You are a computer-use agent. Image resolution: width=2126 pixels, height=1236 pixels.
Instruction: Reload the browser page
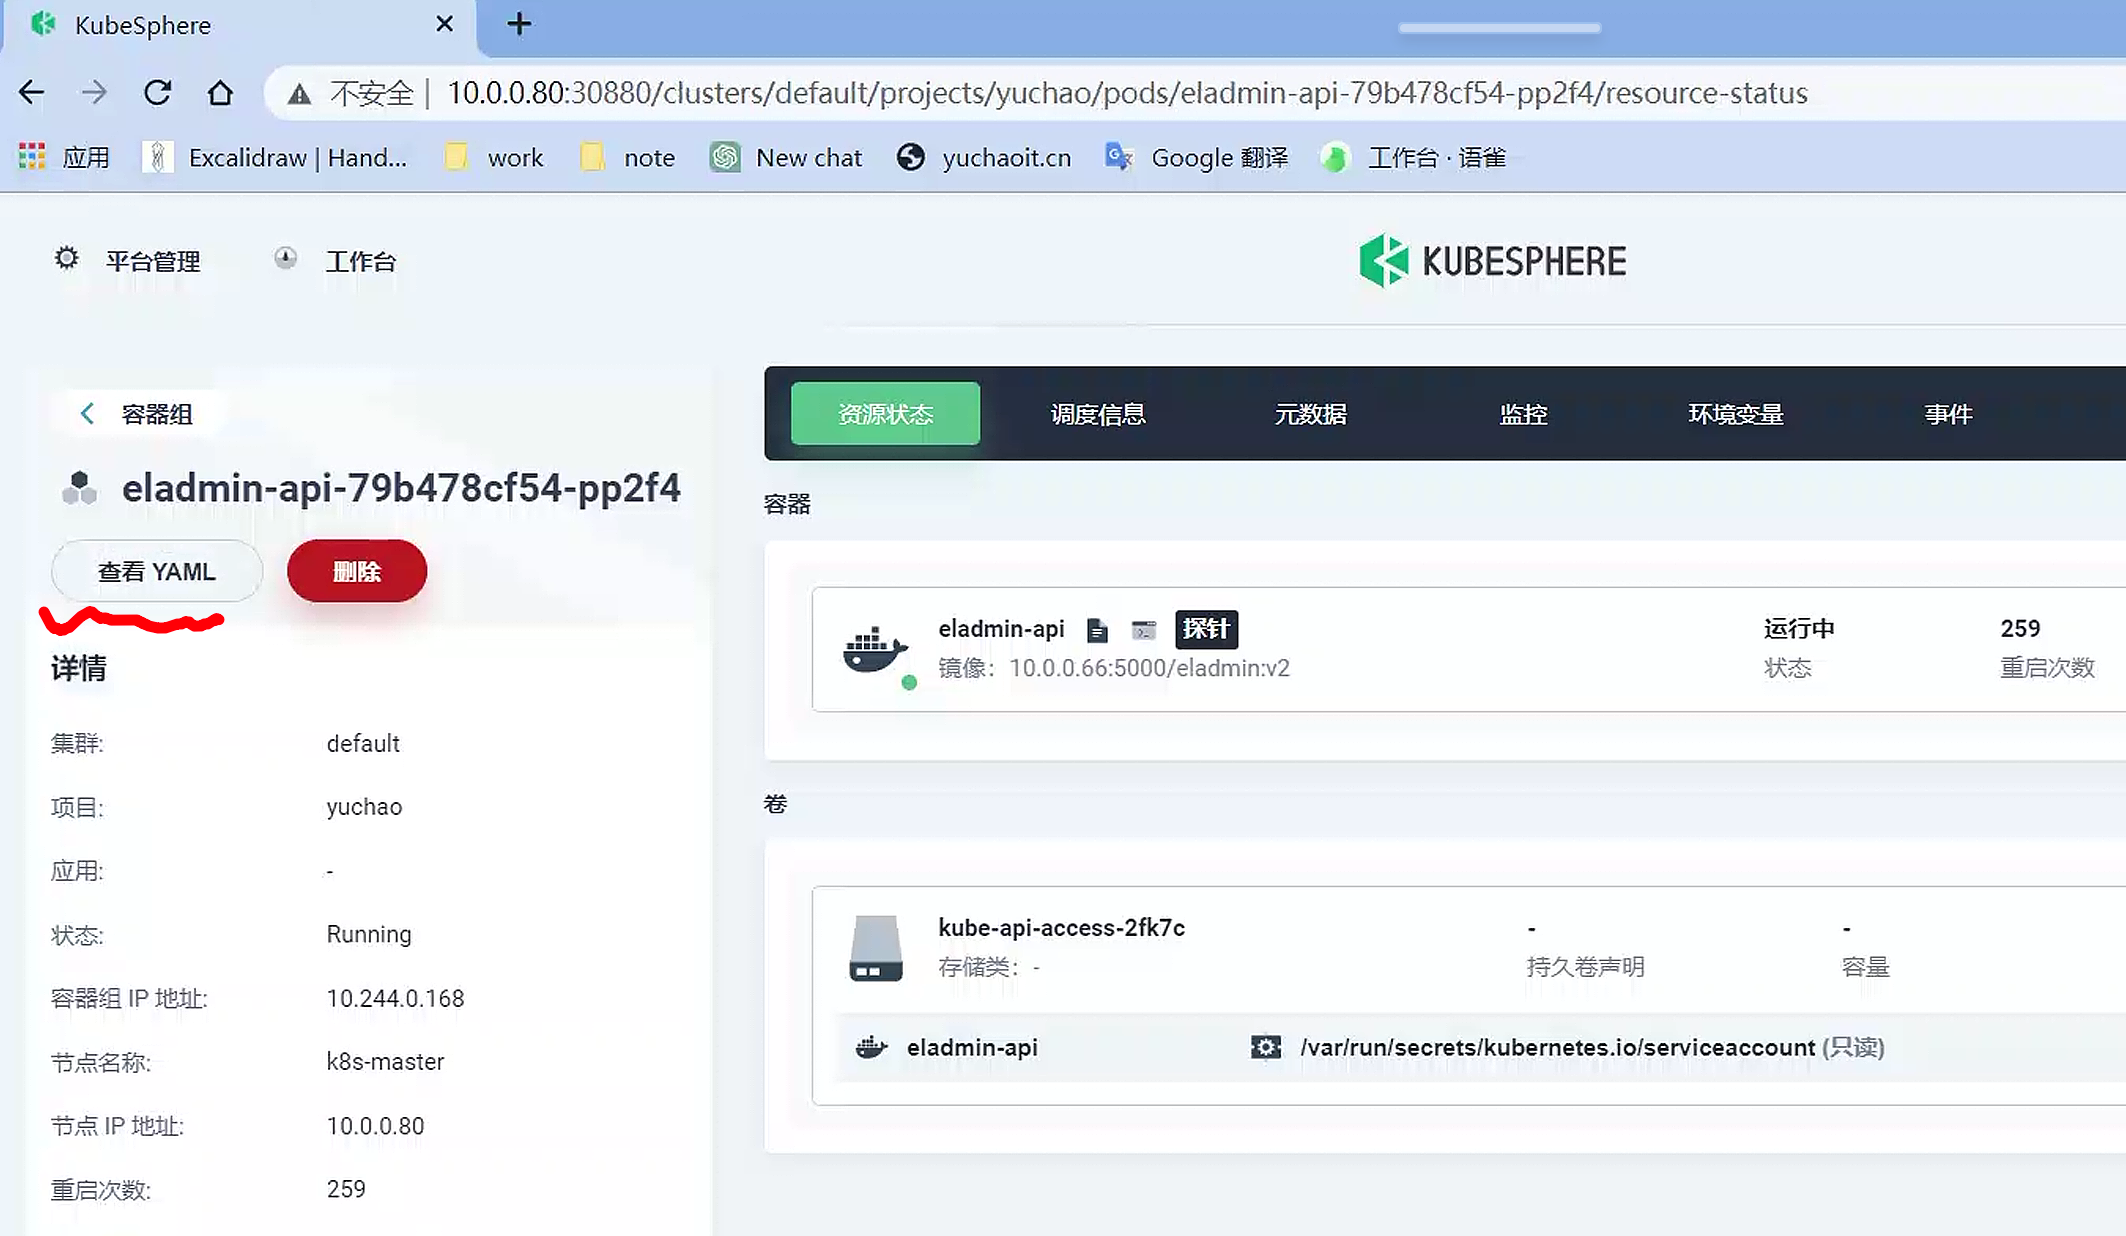point(157,93)
